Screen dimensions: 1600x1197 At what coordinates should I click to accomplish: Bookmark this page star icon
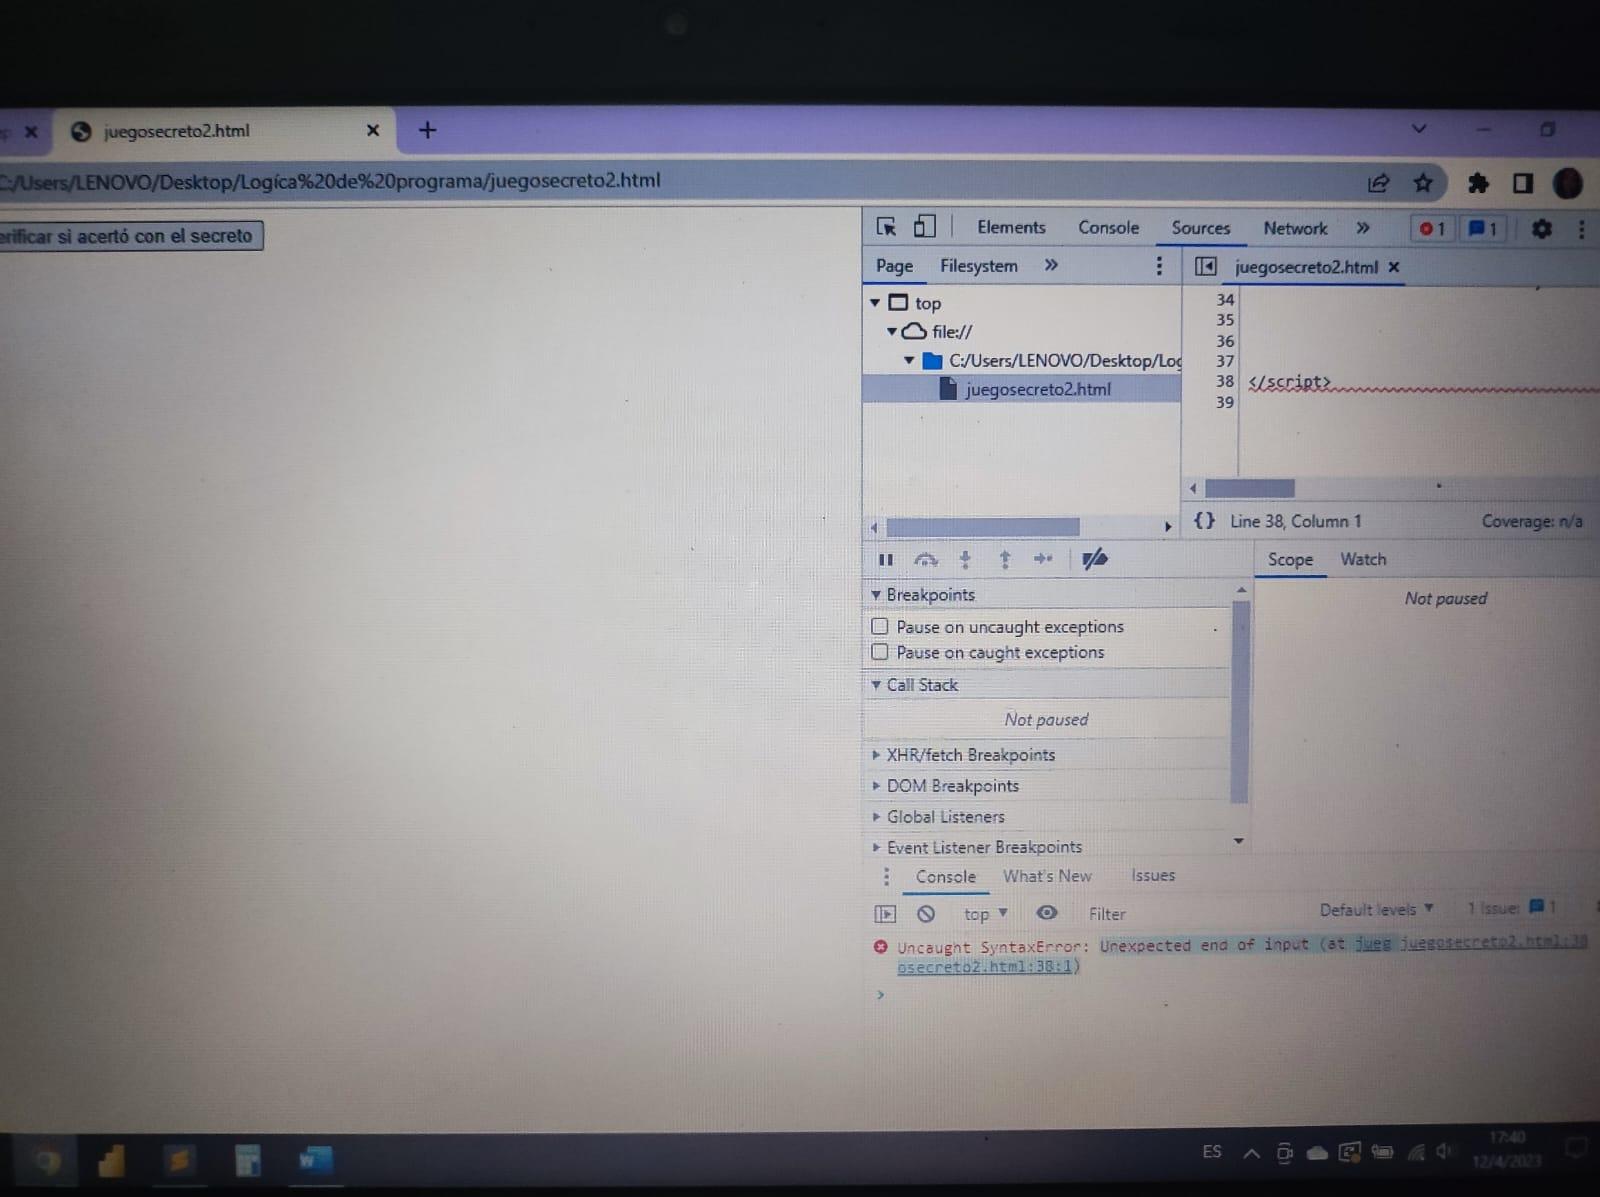point(1422,182)
